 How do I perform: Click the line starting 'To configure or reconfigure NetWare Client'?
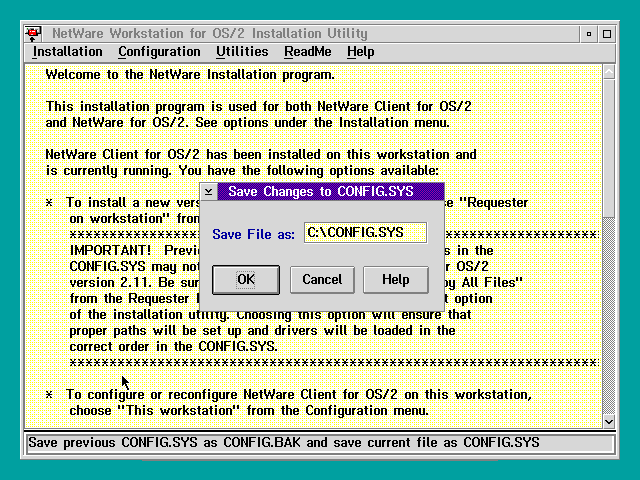(299, 395)
